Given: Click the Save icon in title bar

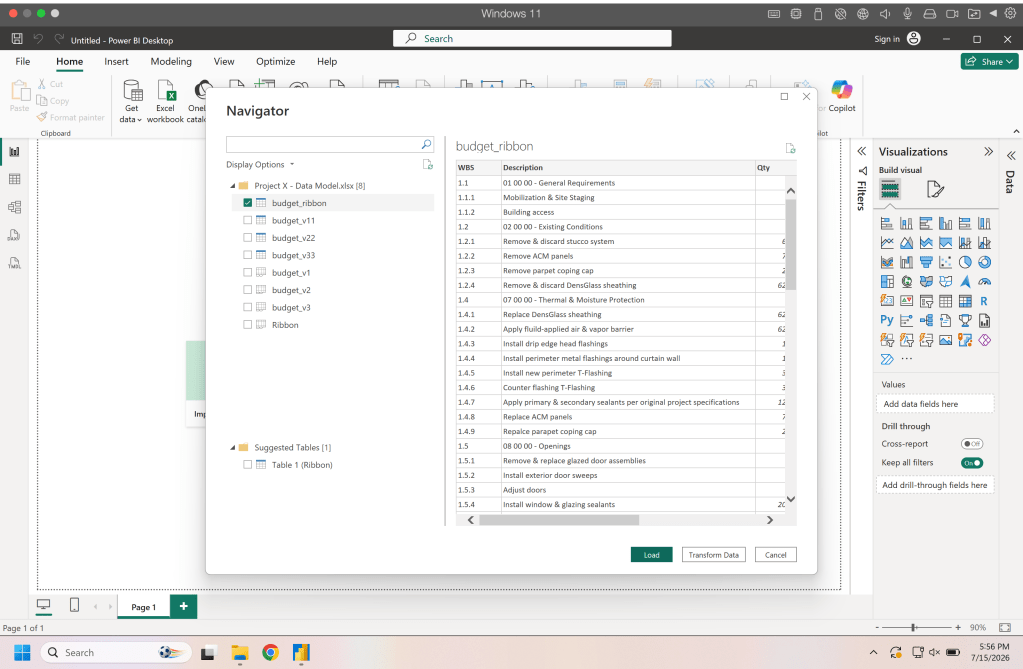Looking at the screenshot, I should click(17, 39).
